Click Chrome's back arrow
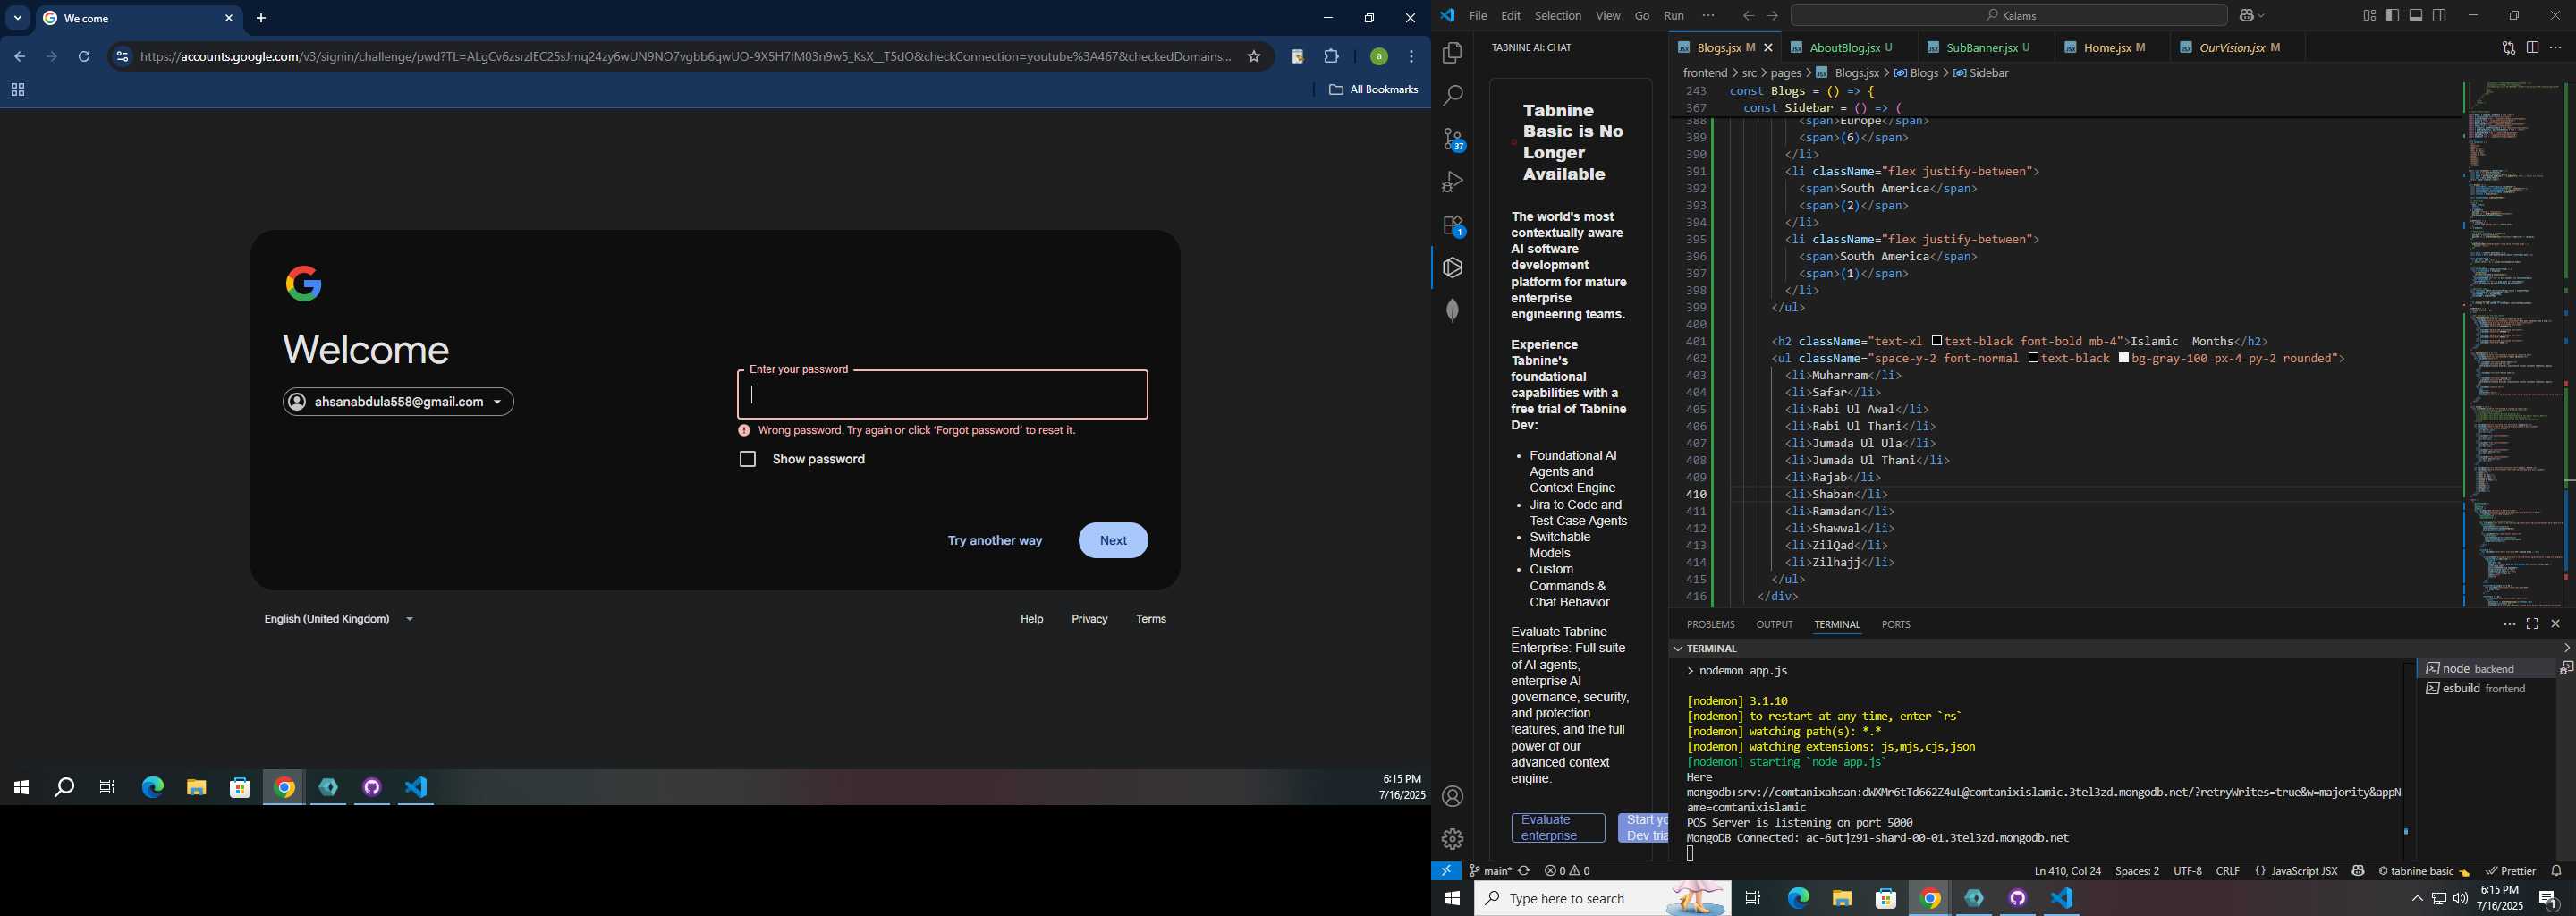 click(x=20, y=57)
